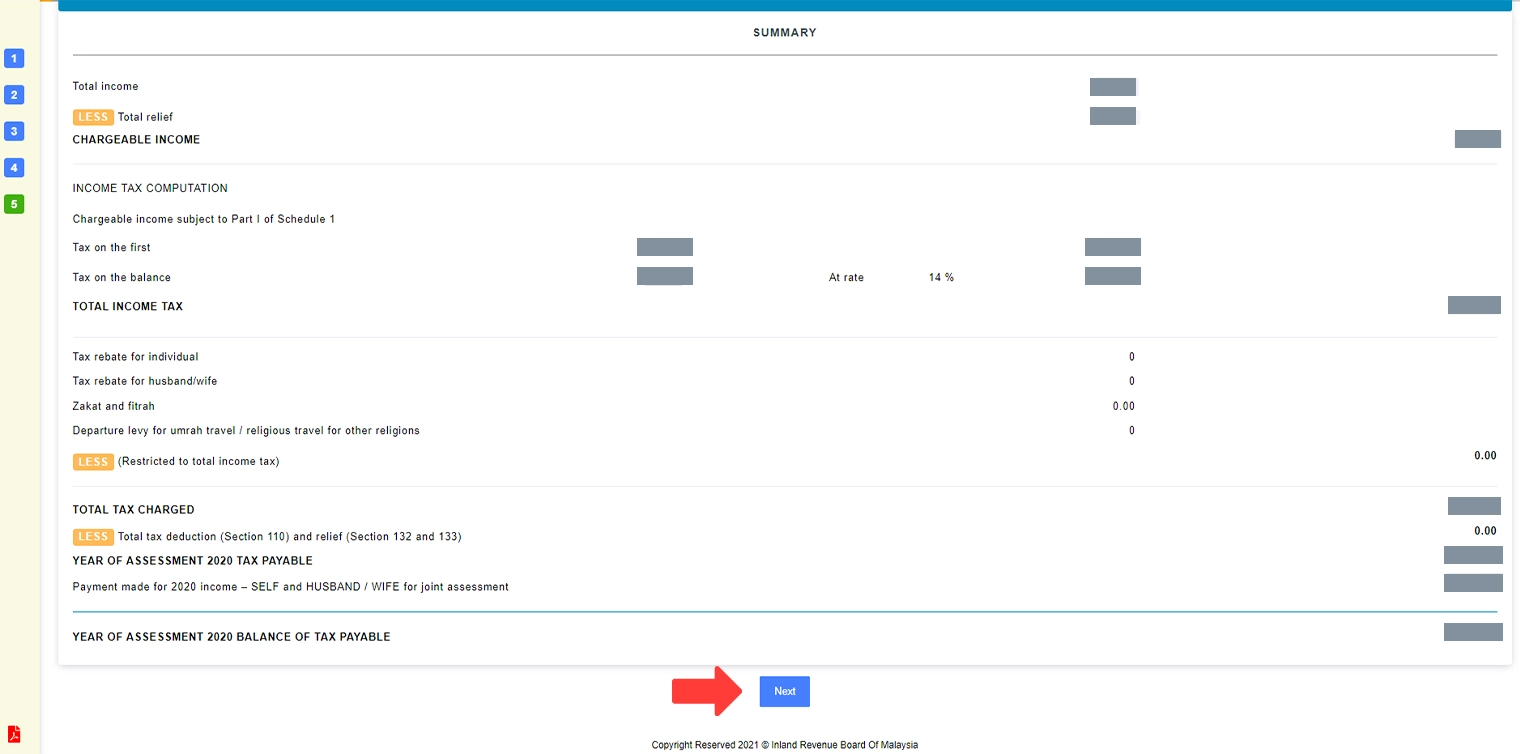Select step 4 from the step navigator
The image size is (1520, 754).
click(14, 167)
